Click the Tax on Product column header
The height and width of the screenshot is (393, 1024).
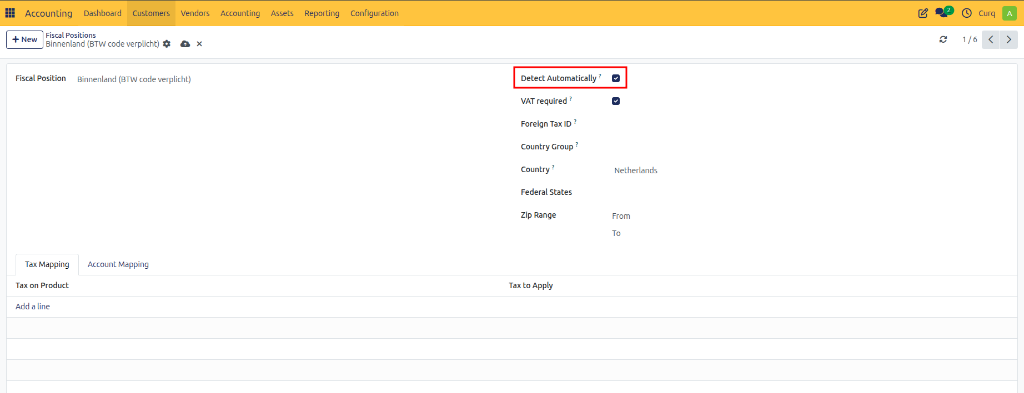coord(42,286)
